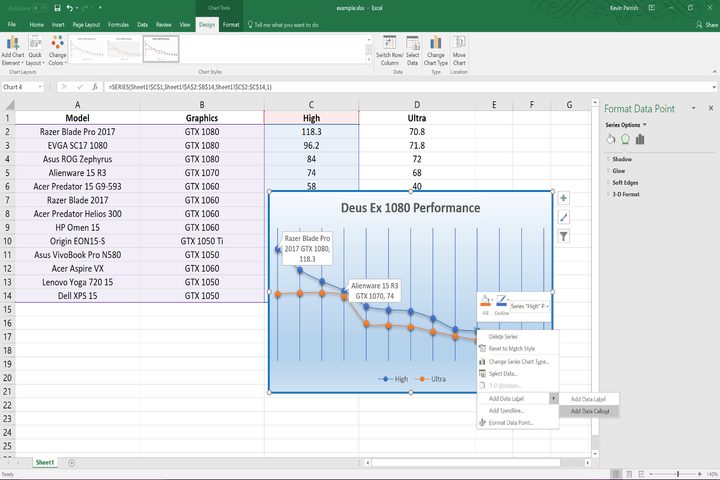Click the formula bar SERIES formula
720x480 pixels.
[x=190, y=87]
